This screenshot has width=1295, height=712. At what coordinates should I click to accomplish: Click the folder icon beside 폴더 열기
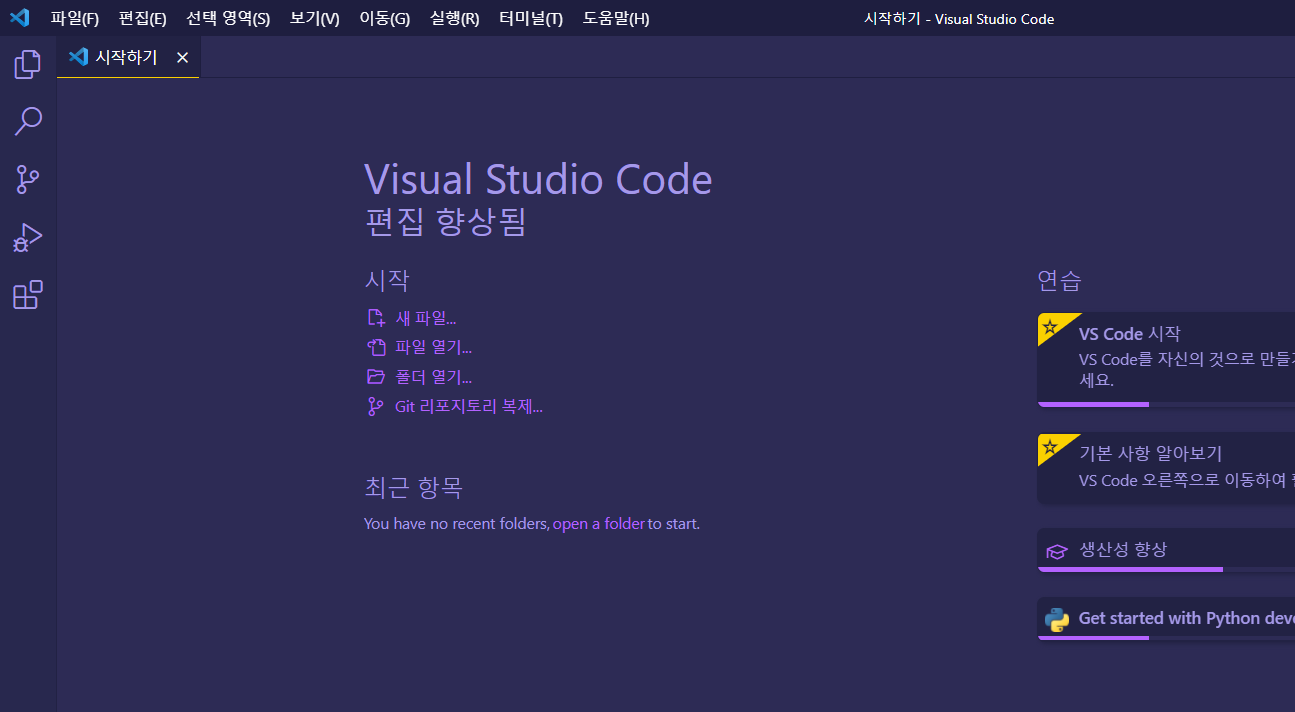coord(376,377)
